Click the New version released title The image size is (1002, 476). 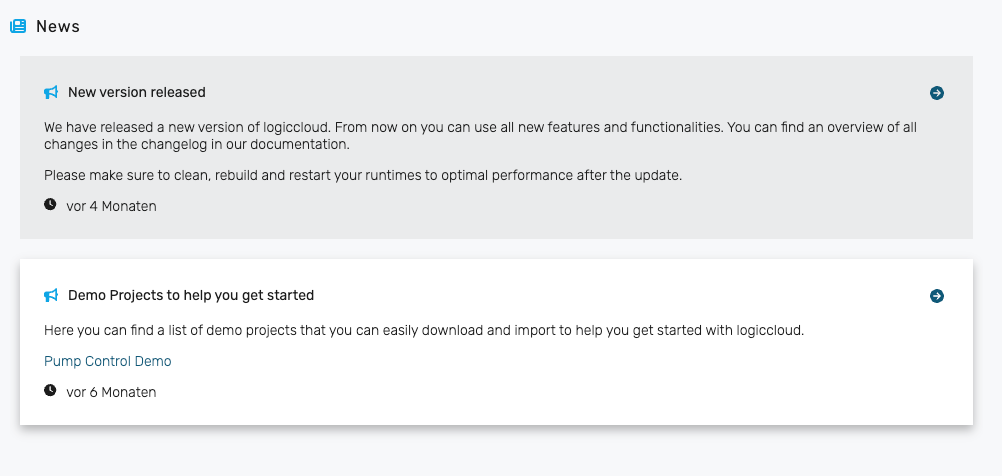click(137, 93)
